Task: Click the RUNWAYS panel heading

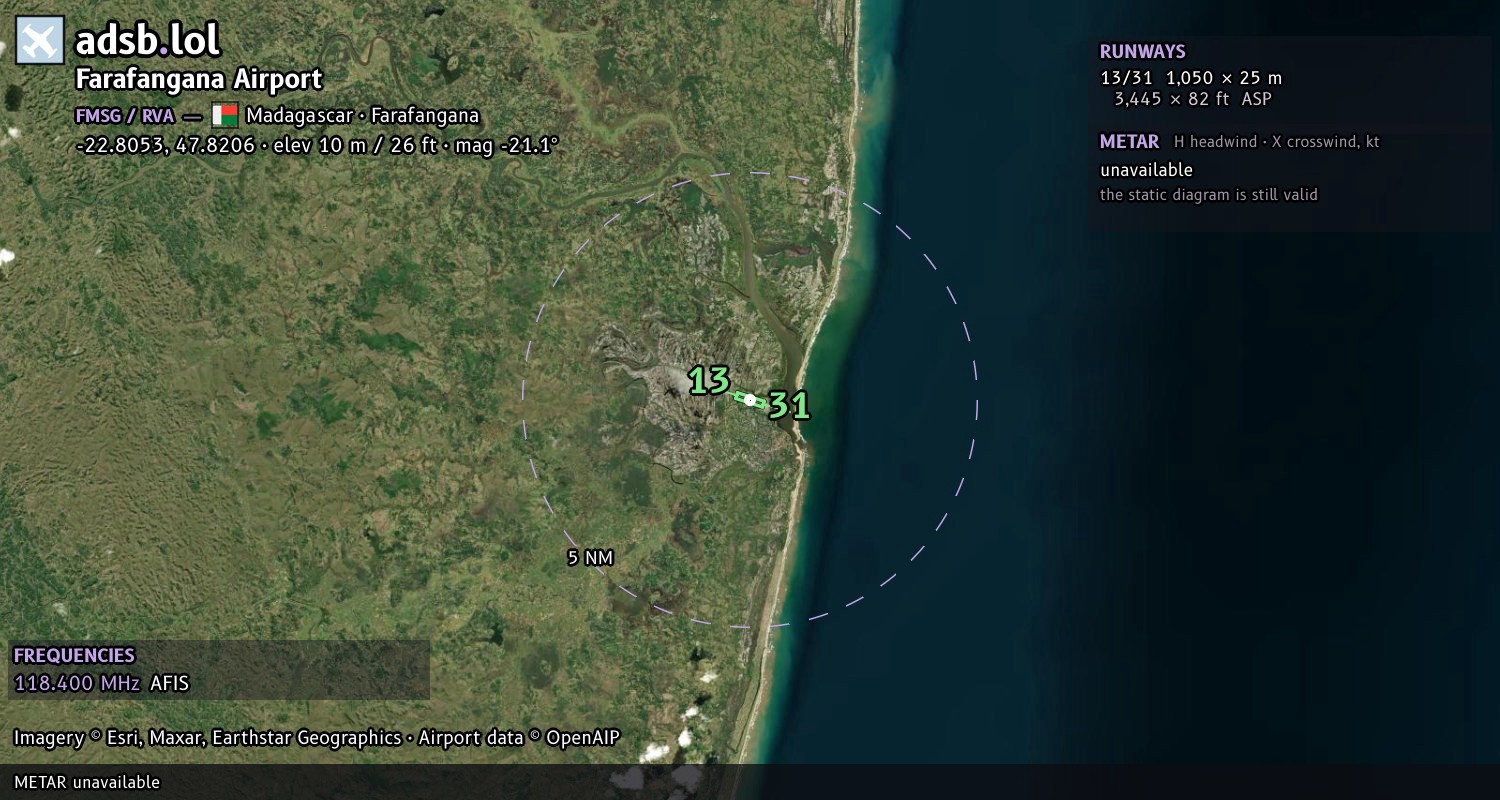Action: (x=1142, y=51)
